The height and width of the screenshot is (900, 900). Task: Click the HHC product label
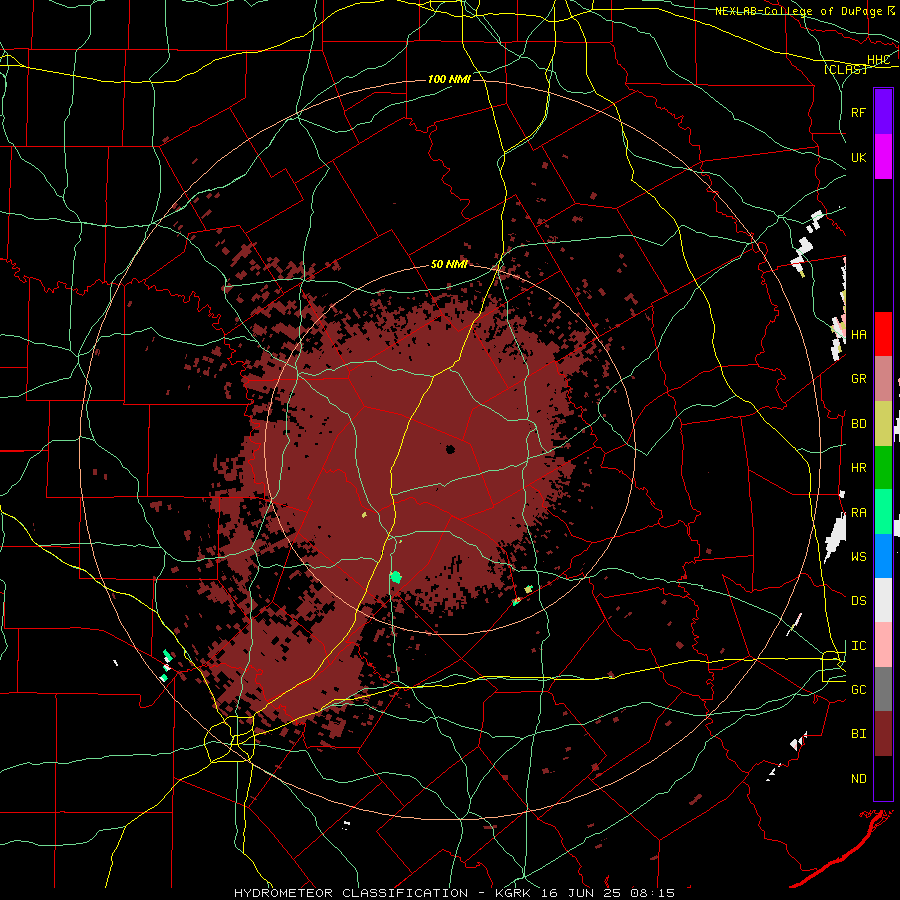tap(878, 60)
